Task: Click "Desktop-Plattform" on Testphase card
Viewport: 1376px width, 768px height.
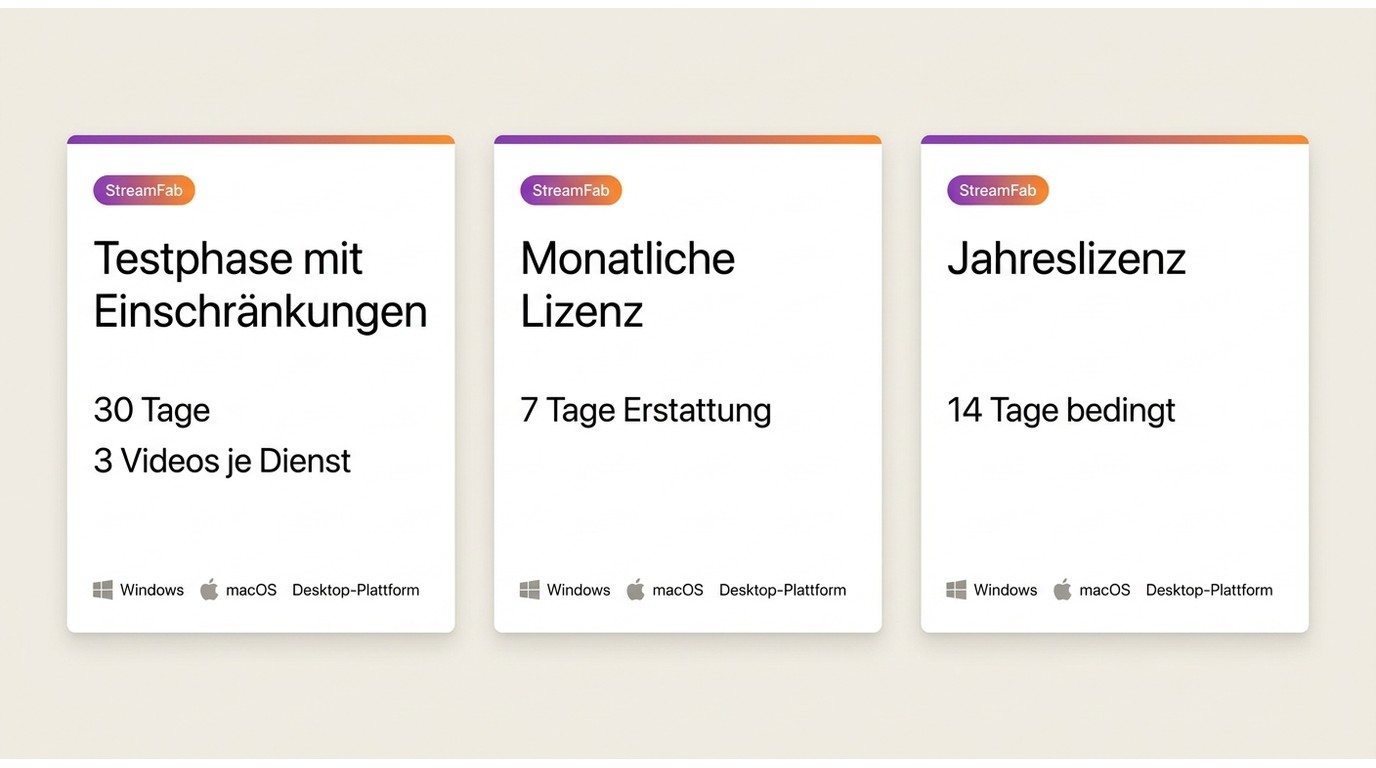Action: (x=356, y=590)
